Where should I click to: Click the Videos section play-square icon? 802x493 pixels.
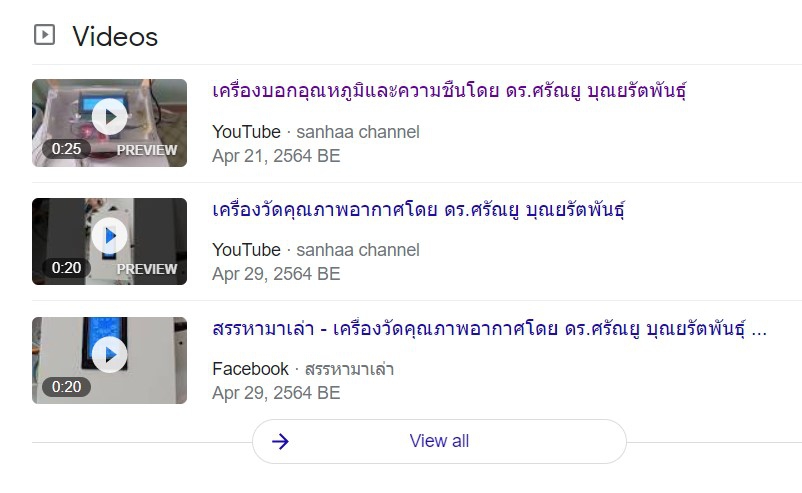pos(44,36)
